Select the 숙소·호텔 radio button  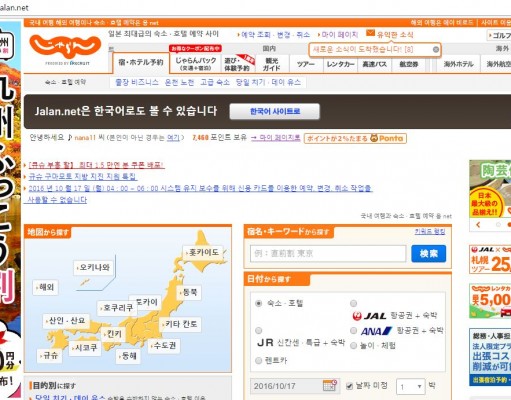258,303
